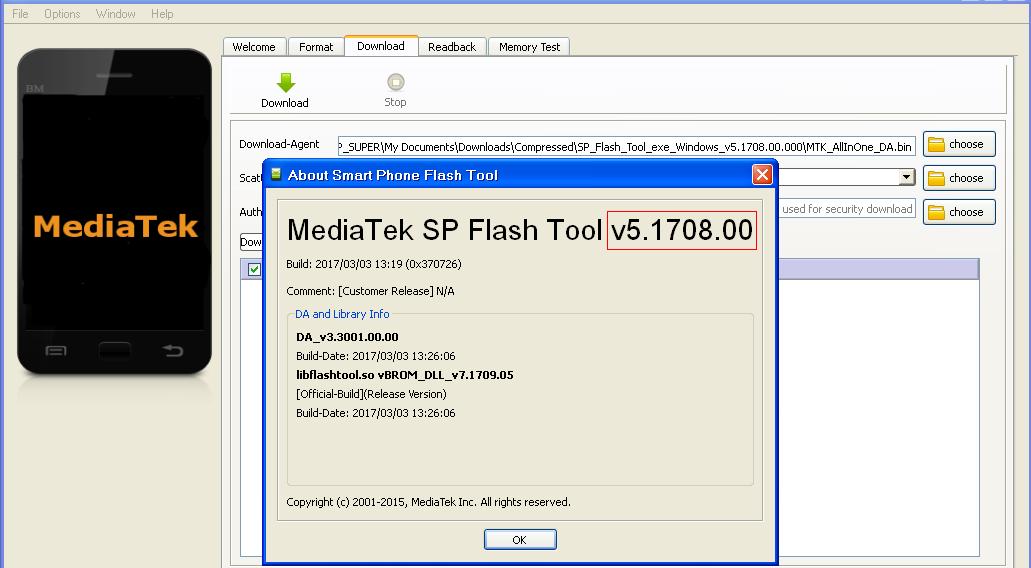Close the About Smart Phone Flash Tool dialog
Image resolution: width=1031 pixels, height=568 pixels.
(x=762, y=175)
